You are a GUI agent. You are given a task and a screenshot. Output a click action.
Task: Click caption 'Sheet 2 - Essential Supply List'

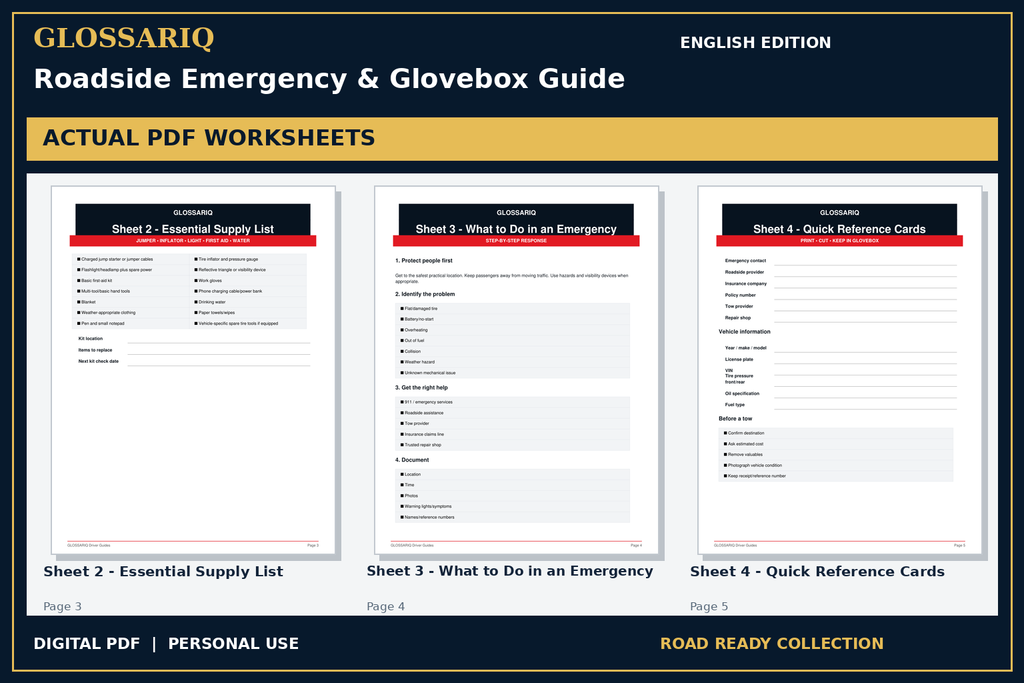(163, 571)
